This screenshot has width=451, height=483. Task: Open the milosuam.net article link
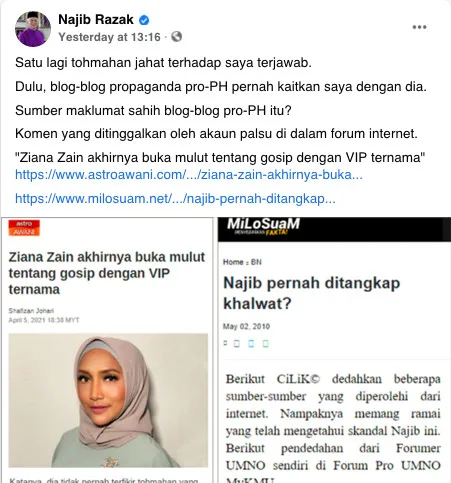pos(175,199)
